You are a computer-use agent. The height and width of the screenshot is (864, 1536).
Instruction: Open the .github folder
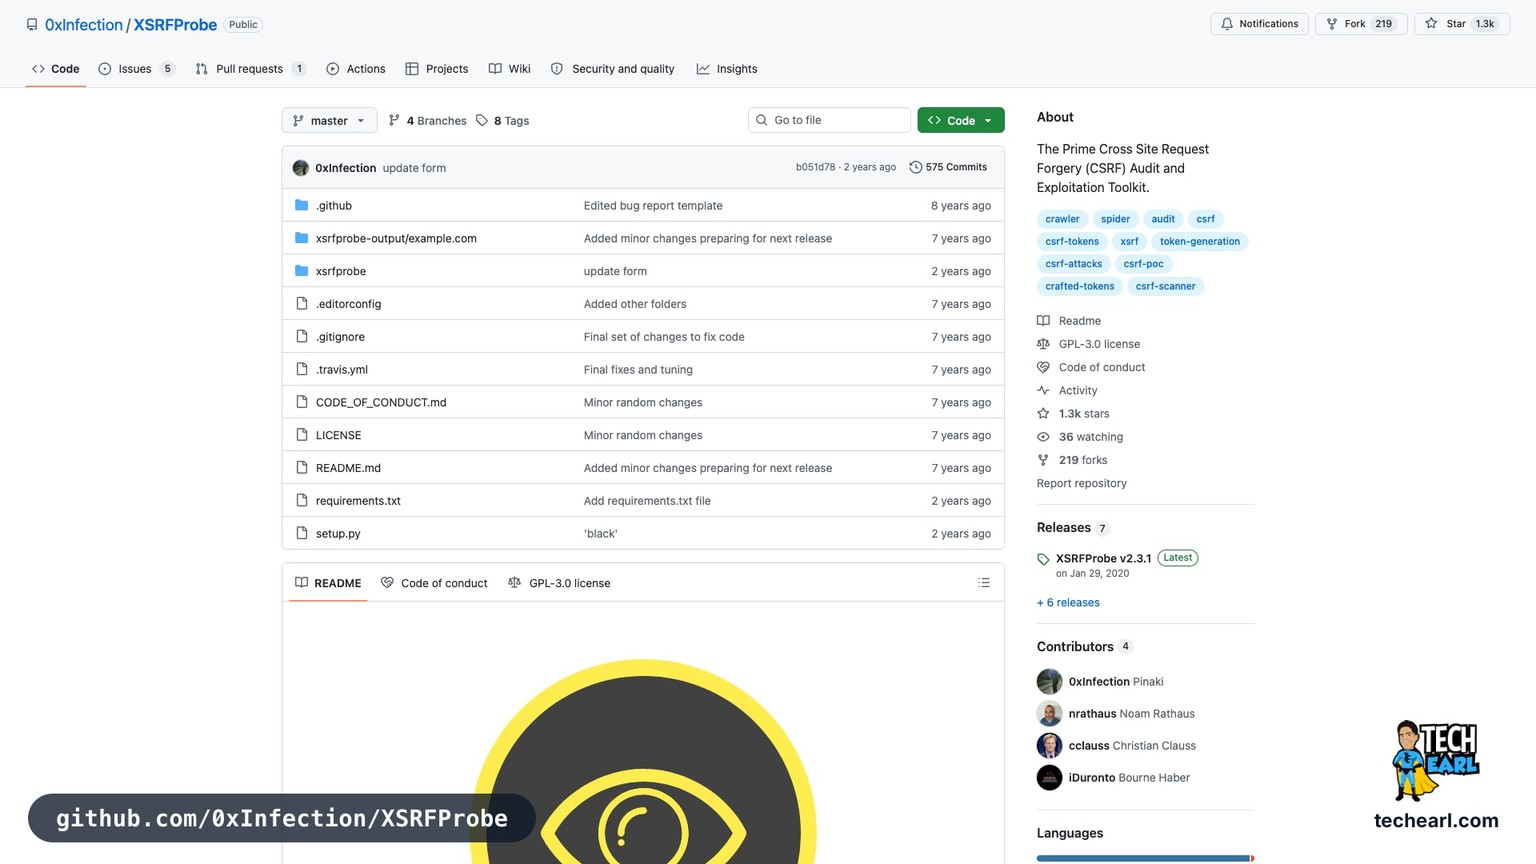point(334,206)
